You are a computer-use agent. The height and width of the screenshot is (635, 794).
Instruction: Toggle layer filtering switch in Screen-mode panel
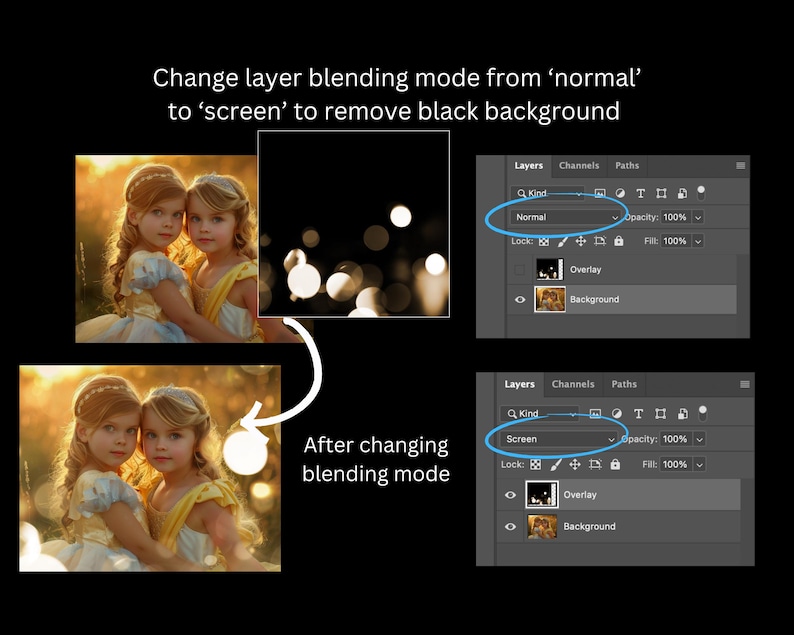(702, 413)
